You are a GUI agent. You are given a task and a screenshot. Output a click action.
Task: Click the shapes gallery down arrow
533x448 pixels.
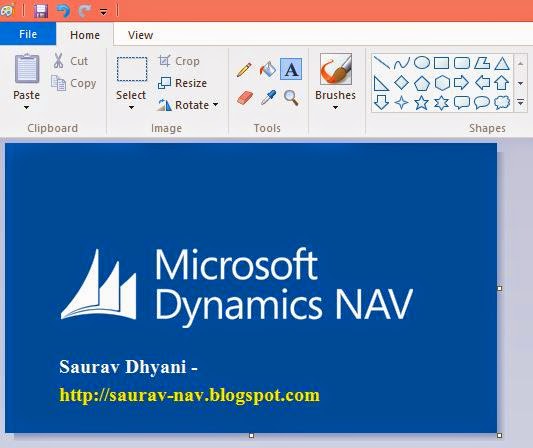(x=520, y=83)
